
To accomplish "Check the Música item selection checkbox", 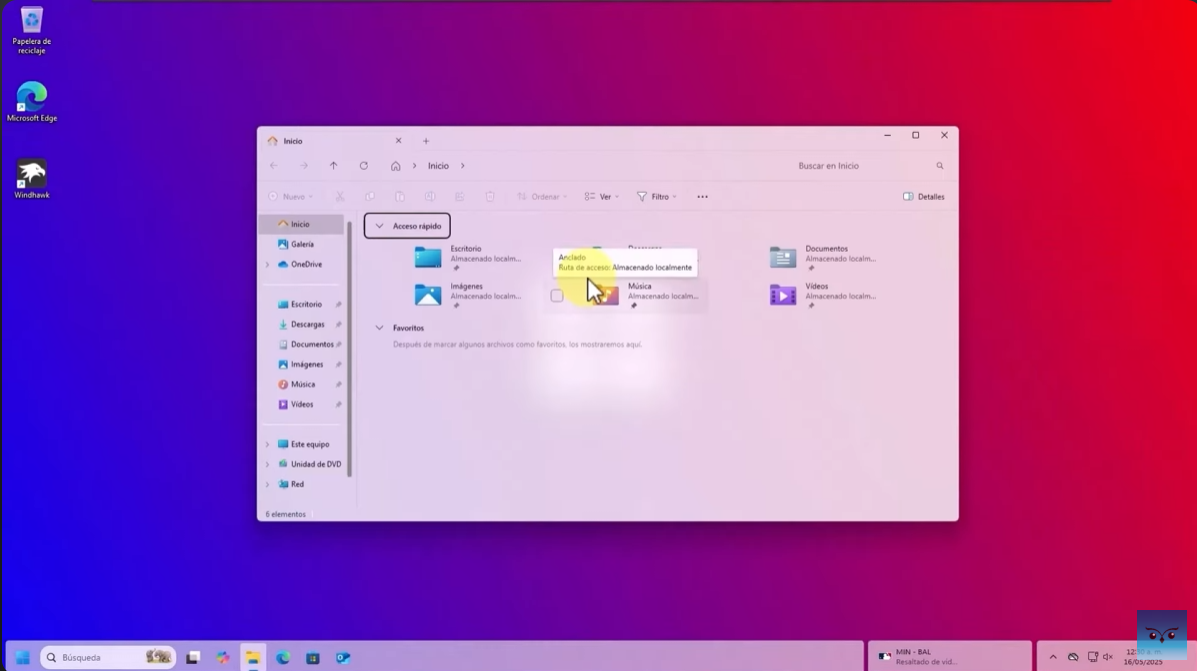I will coord(557,296).
